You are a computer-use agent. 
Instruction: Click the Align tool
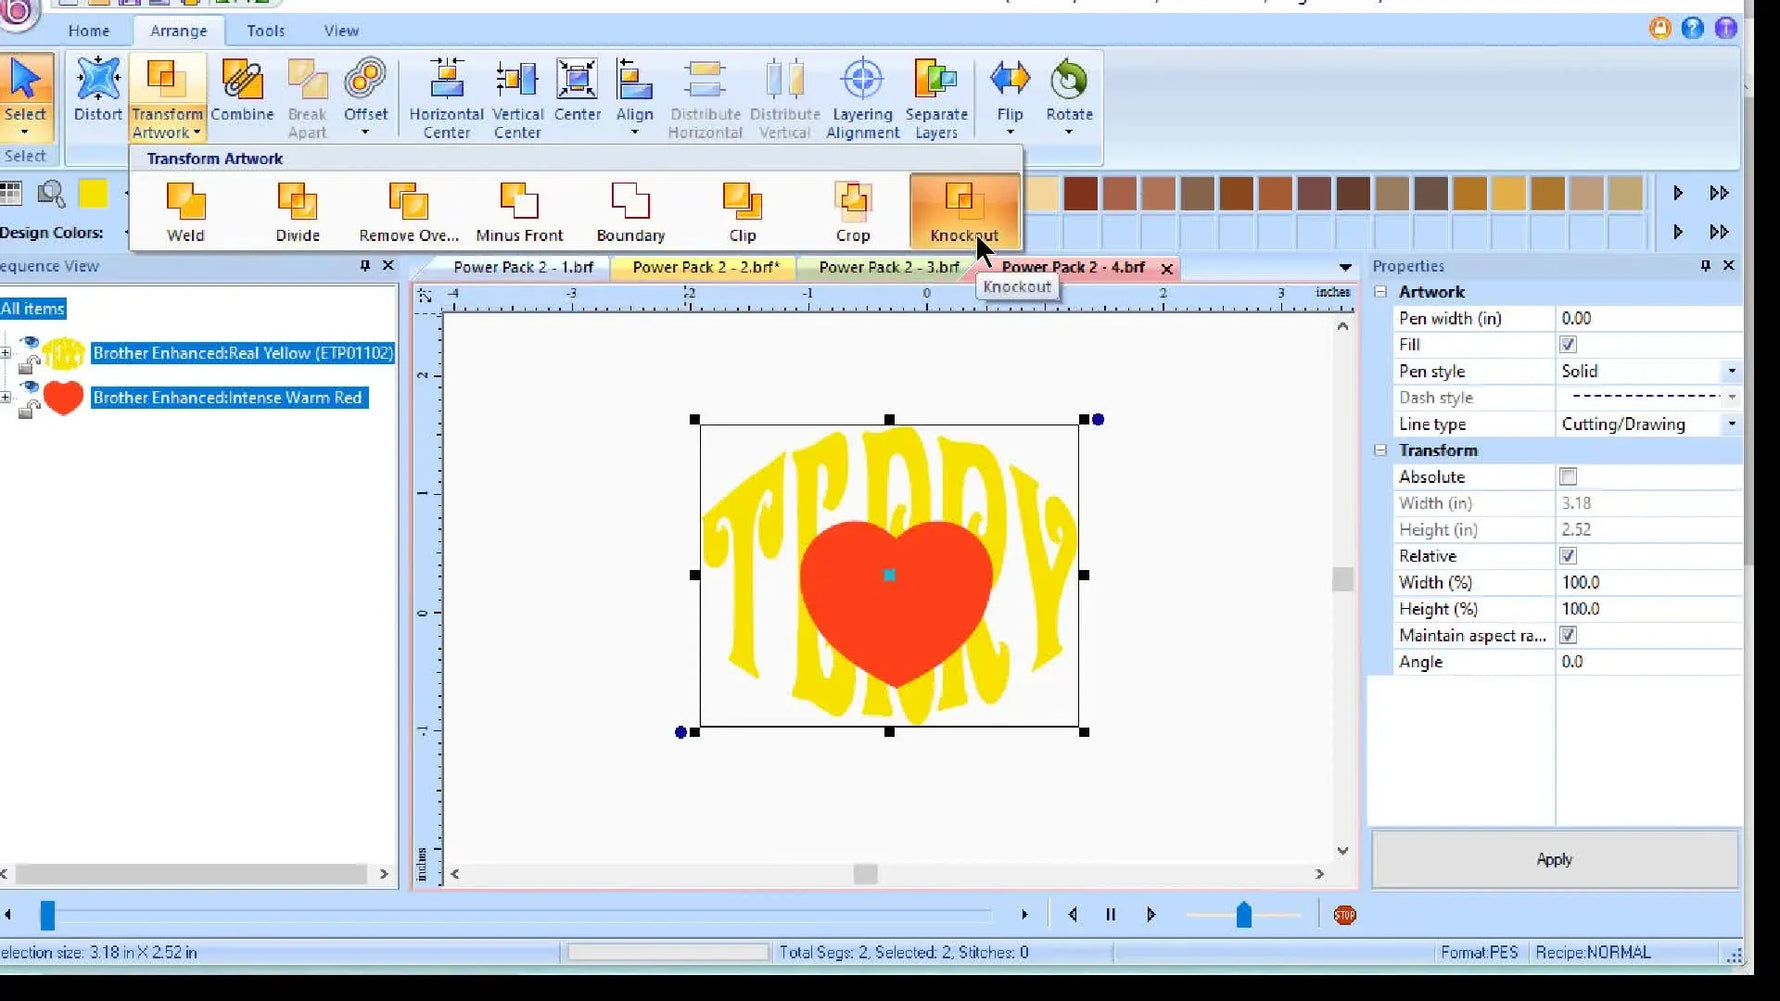(x=634, y=96)
